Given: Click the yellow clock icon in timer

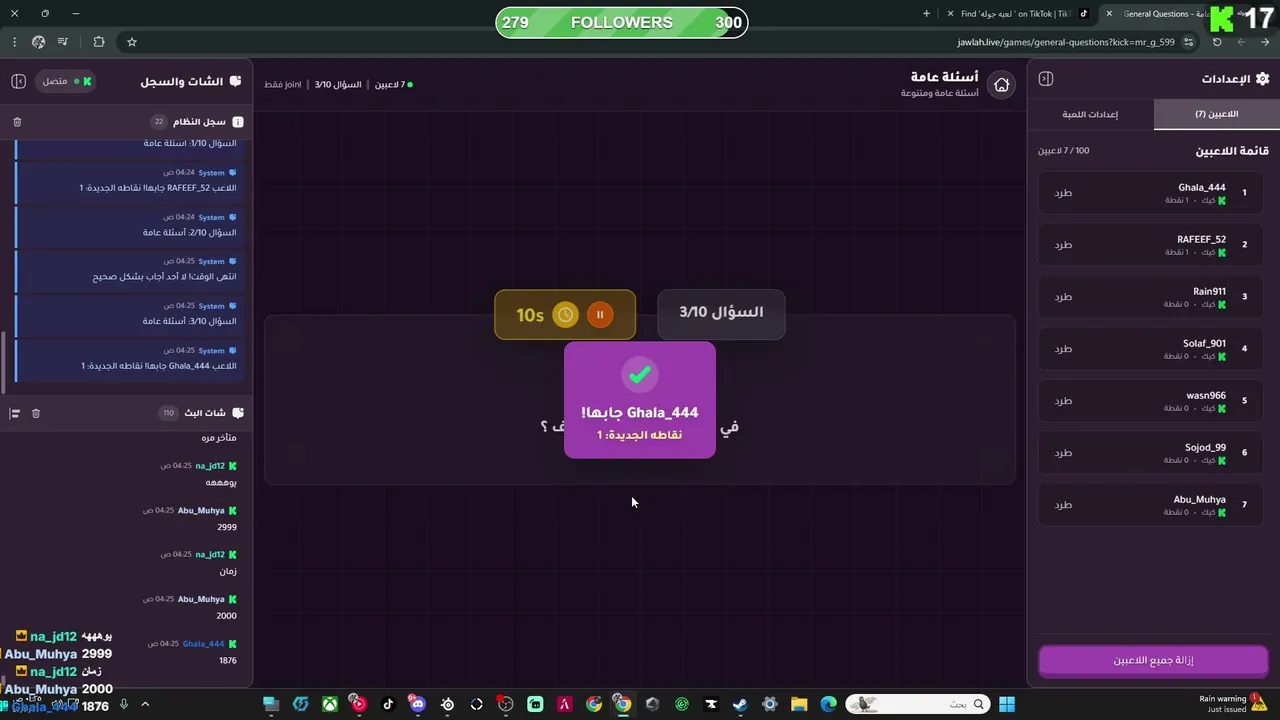Looking at the screenshot, I should coord(565,315).
